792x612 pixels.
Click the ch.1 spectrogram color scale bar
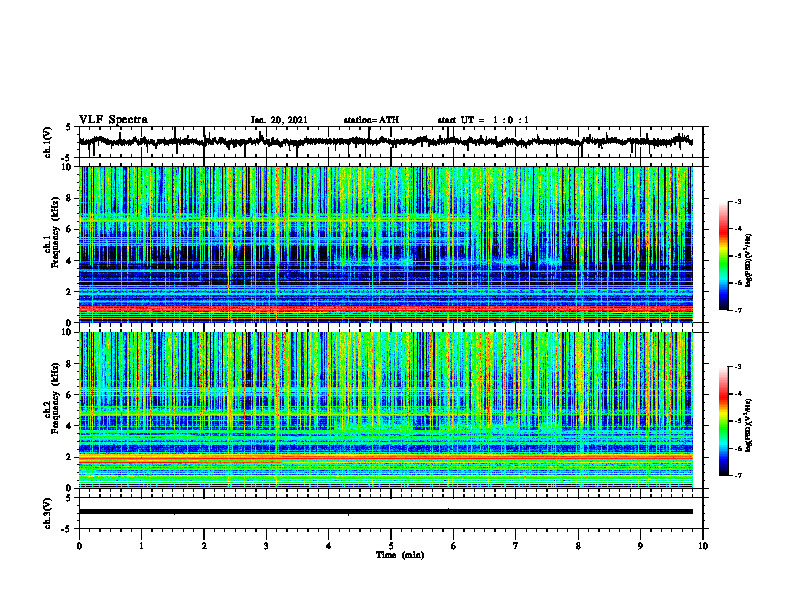click(x=724, y=256)
